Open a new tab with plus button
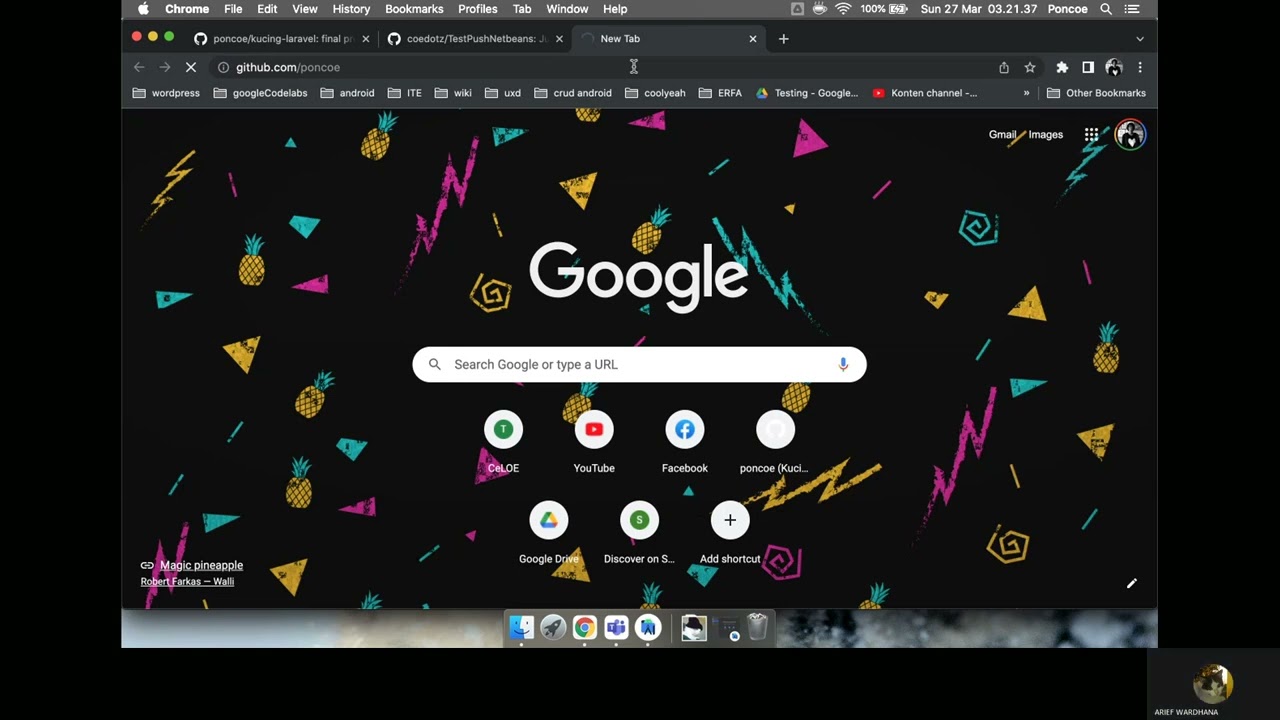The height and width of the screenshot is (720, 1280). 783,39
